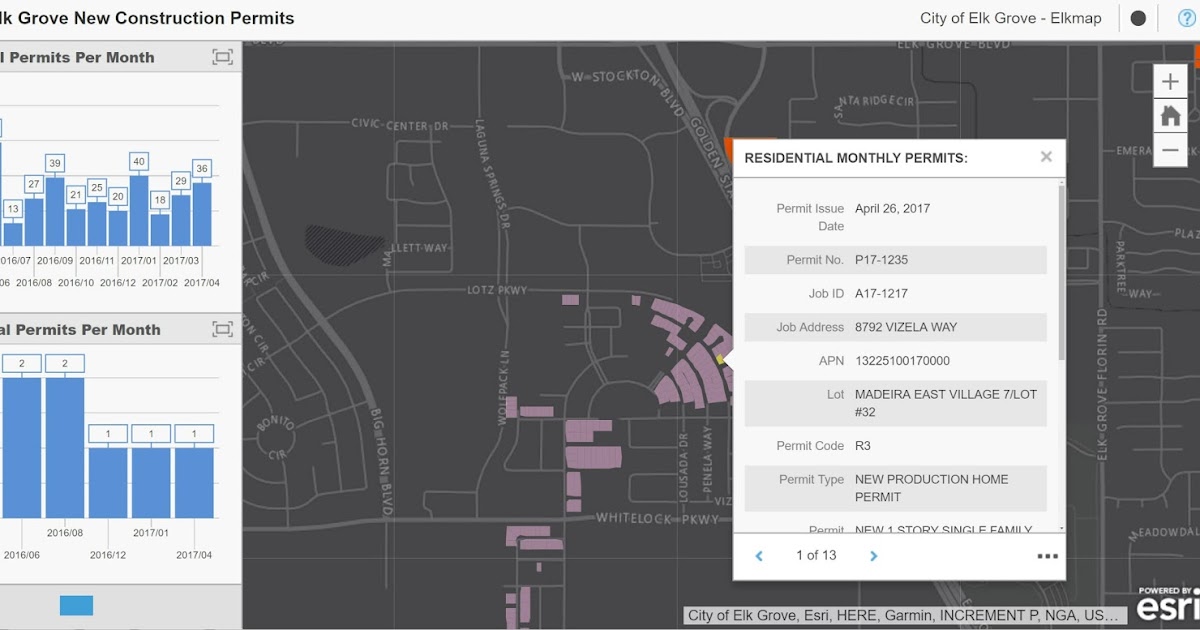Image resolution: width=1200 pixels, height=630 pixels.
Task: Select the blue legend swatch below the charts
Action: tap(78, 605)
